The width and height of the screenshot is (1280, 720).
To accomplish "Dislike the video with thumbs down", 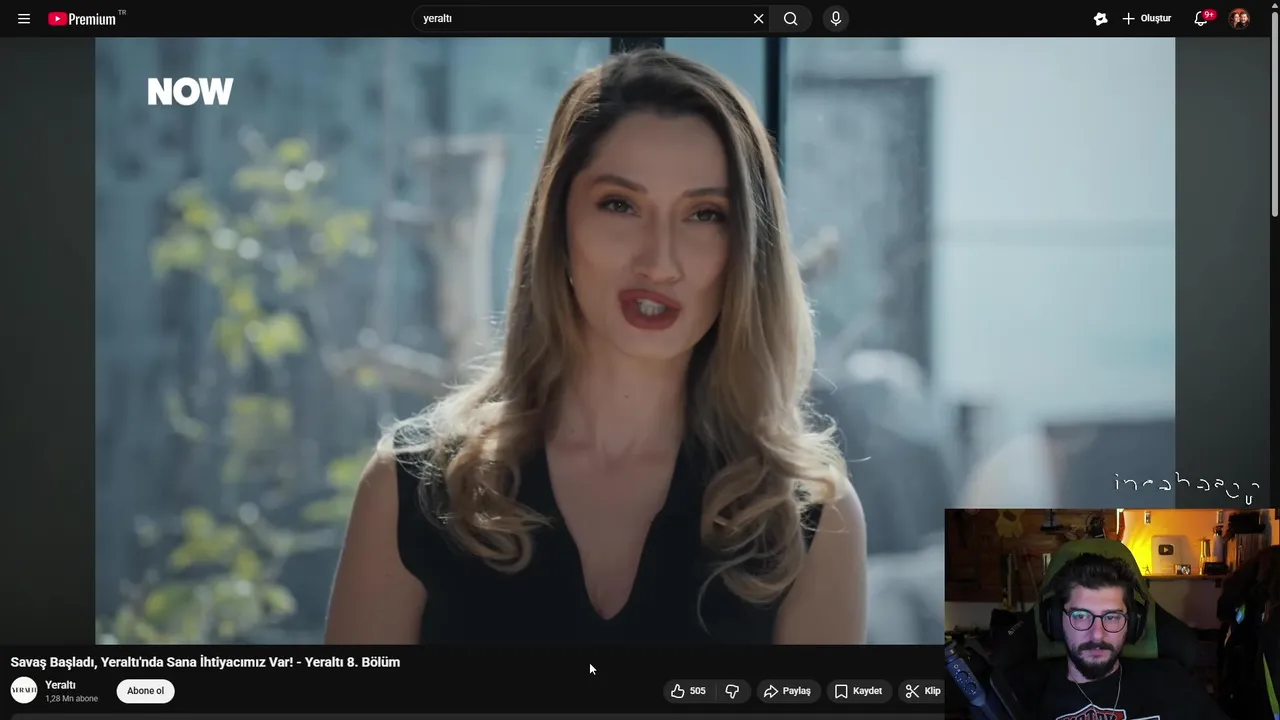I will [732, 691].
